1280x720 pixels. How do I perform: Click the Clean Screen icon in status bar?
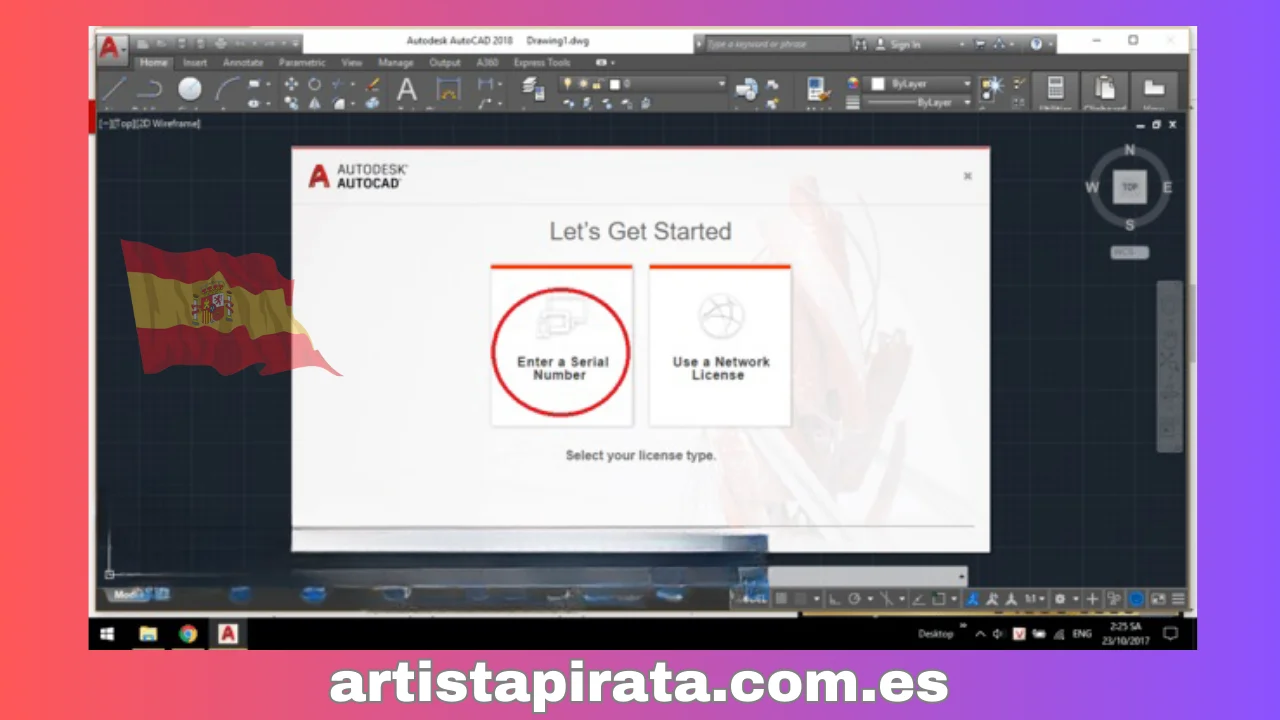1159,599
